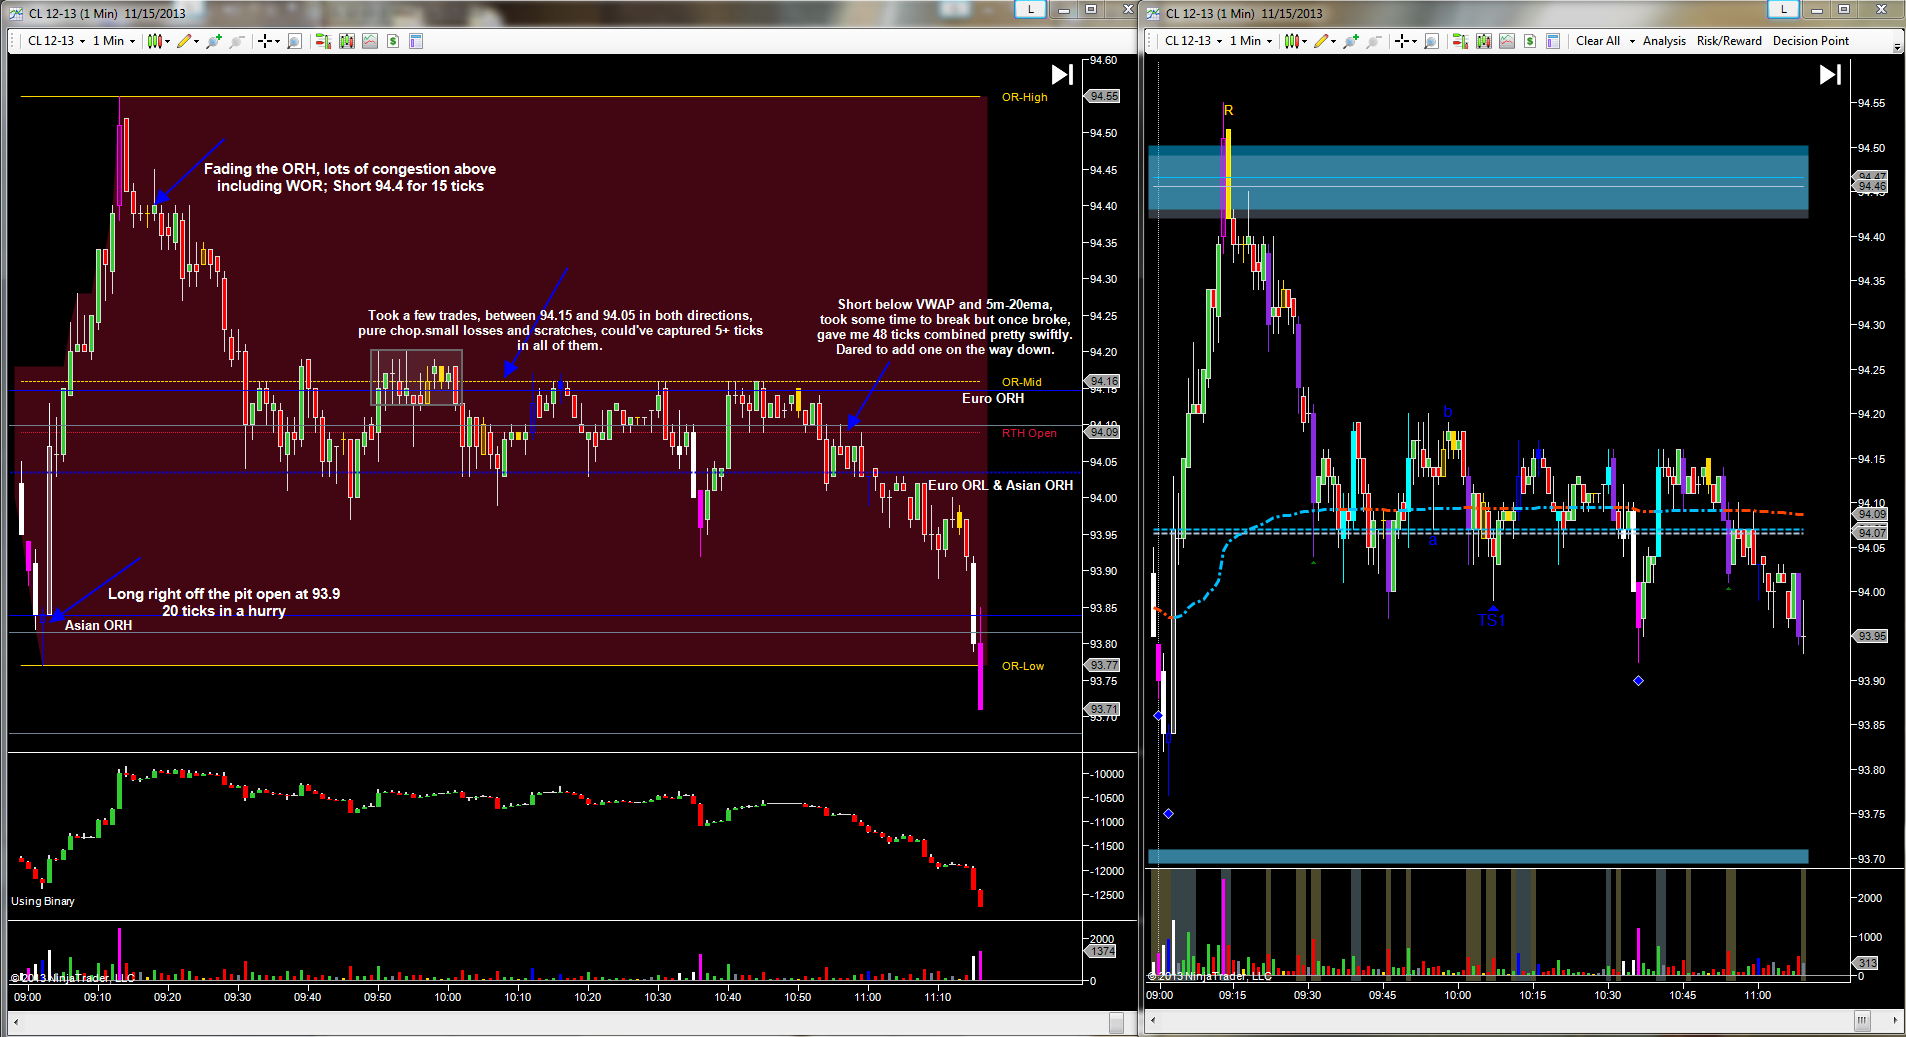The height and width of the screenshot is (1037, 1906).
Task: Expand chart style dropdown arrow in right window
Action: point(1304,41)
